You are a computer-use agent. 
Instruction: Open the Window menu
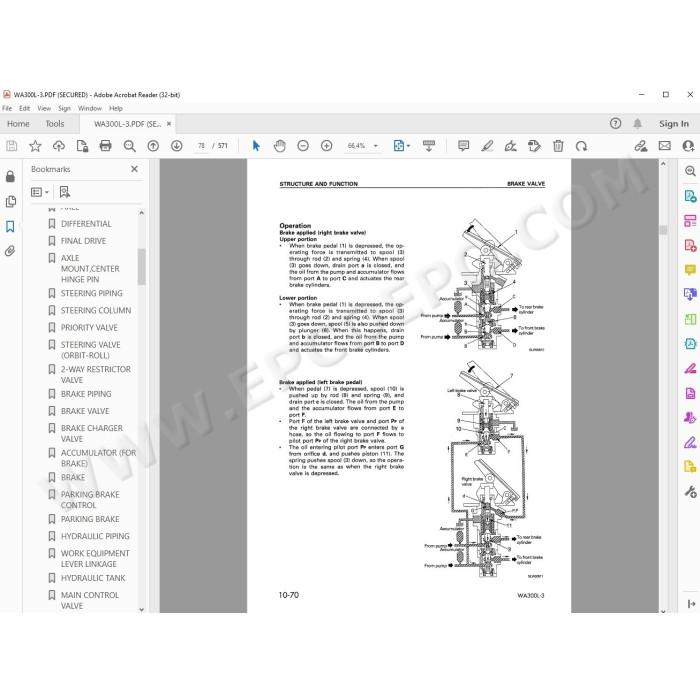[90, 108]
